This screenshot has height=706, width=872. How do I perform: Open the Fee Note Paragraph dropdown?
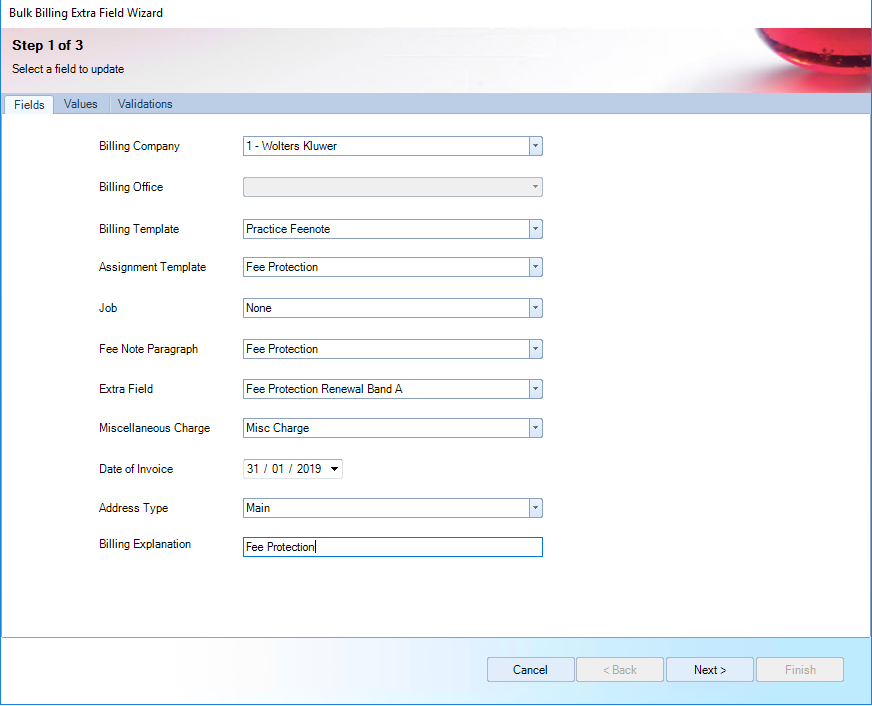coord(535,349)
